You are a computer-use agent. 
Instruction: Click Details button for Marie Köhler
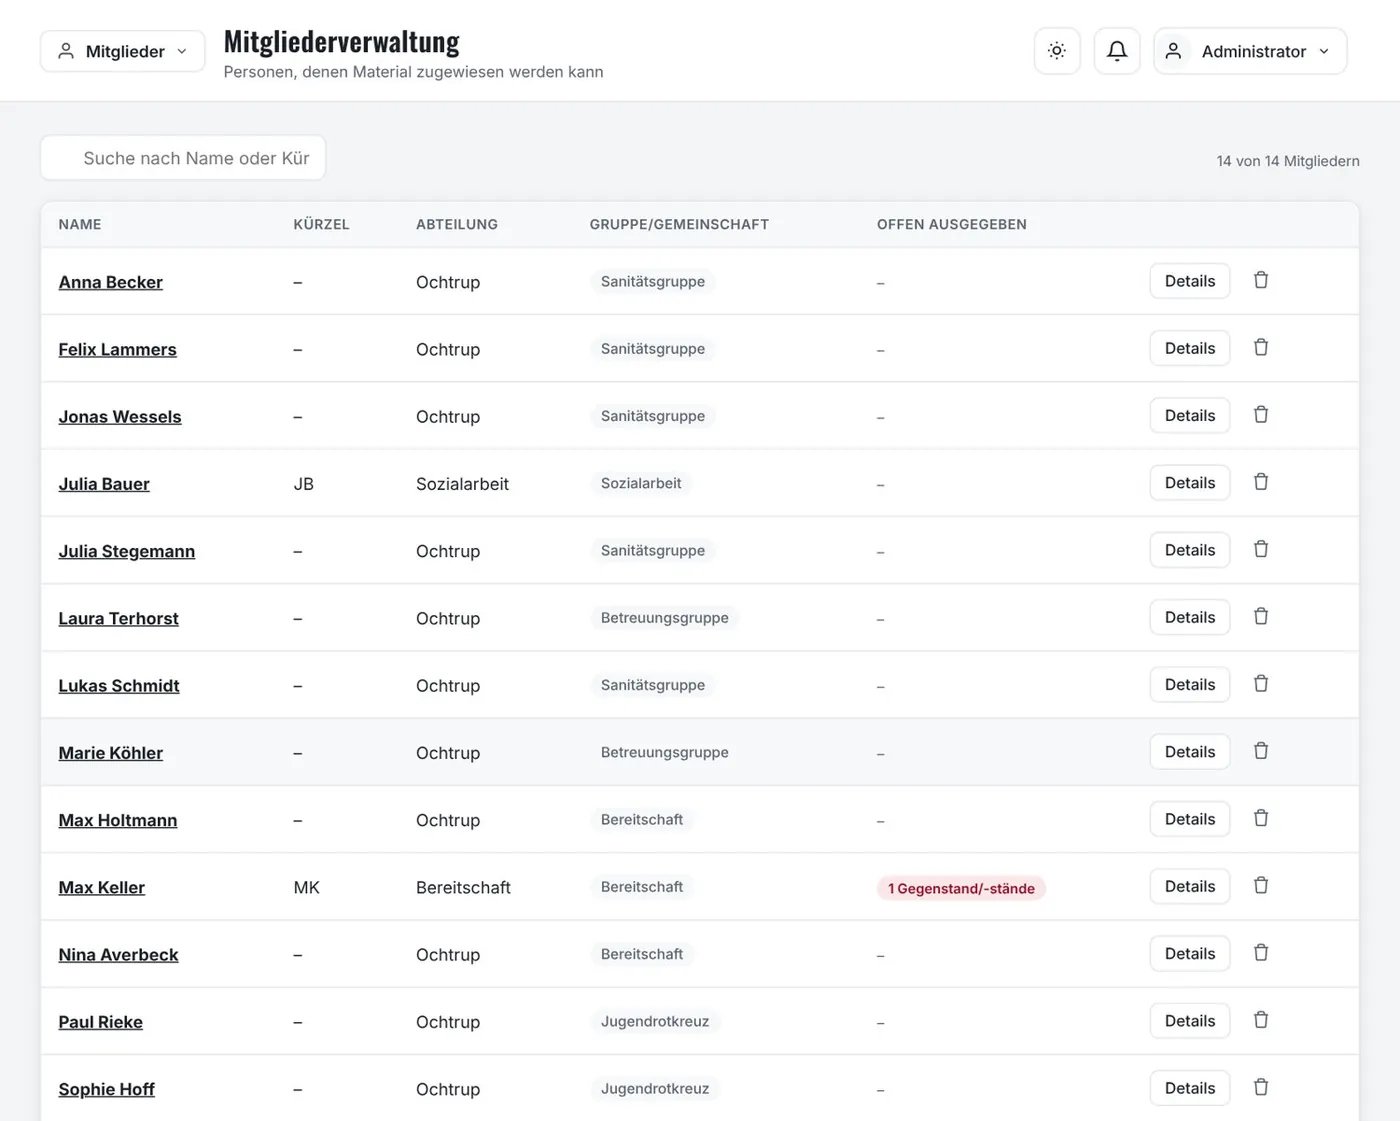(1190, 752)
